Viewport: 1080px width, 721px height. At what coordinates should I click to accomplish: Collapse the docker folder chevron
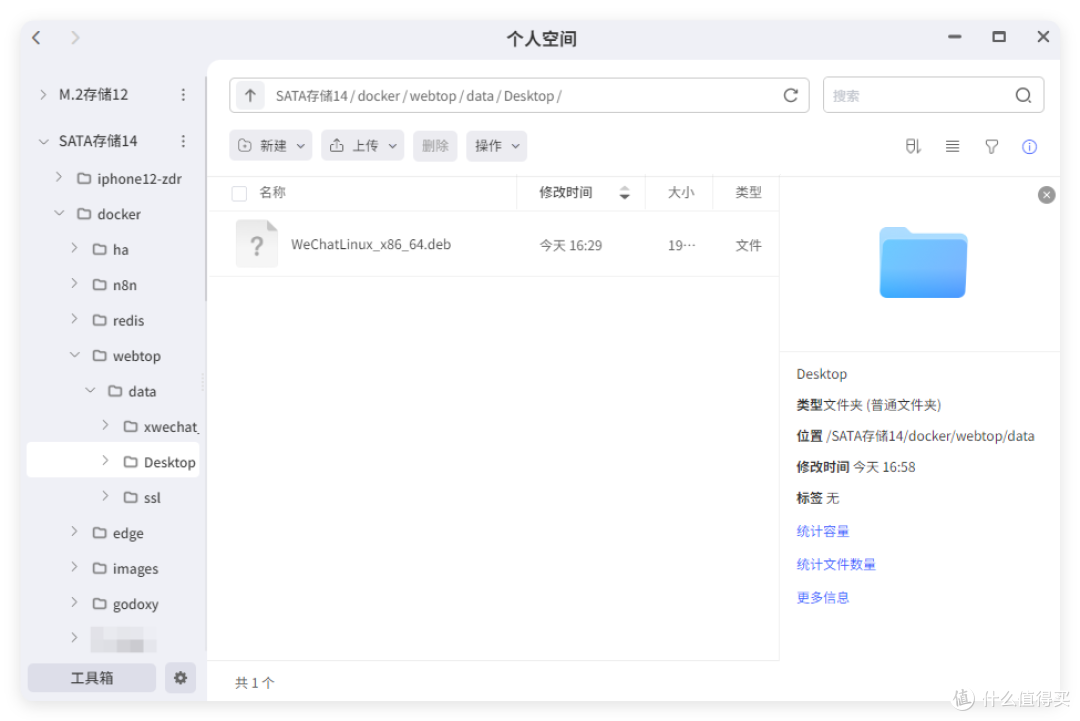tap(59, 213)
